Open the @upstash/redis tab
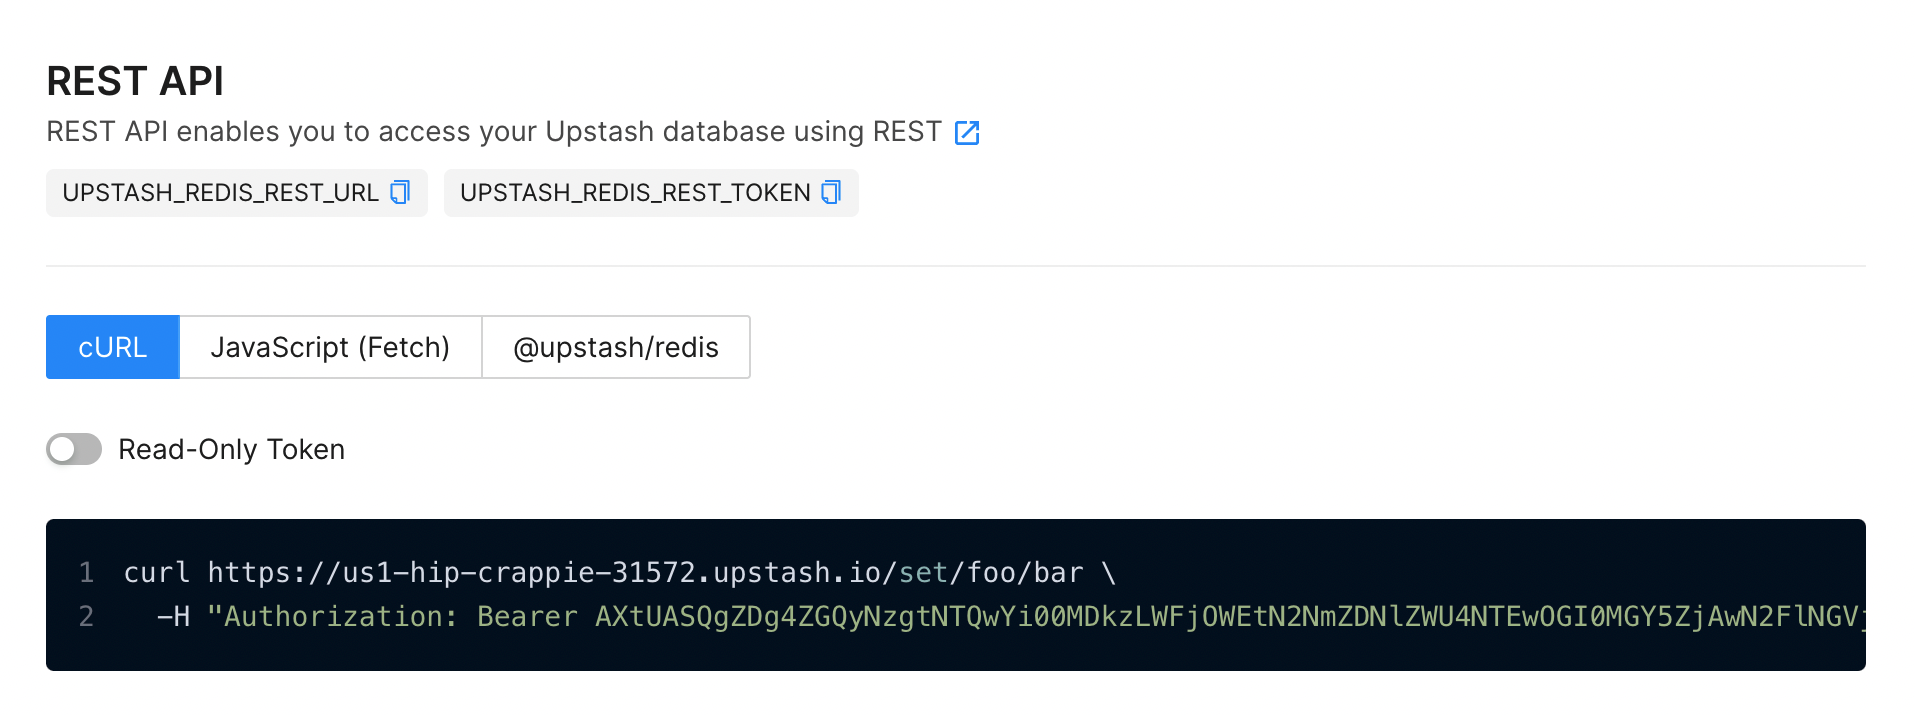Image resolution: width=1915 pixels, height=715 pixels. point(616,347)
